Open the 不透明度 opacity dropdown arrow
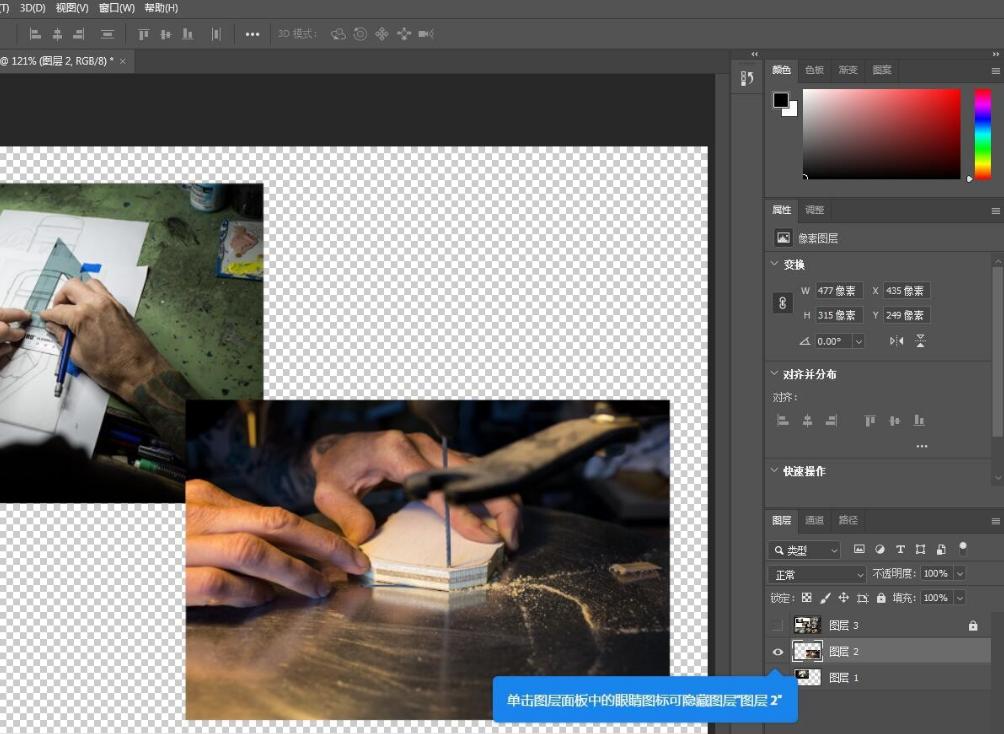Screen dimensions: 1004x734 (x=960, y=573)
